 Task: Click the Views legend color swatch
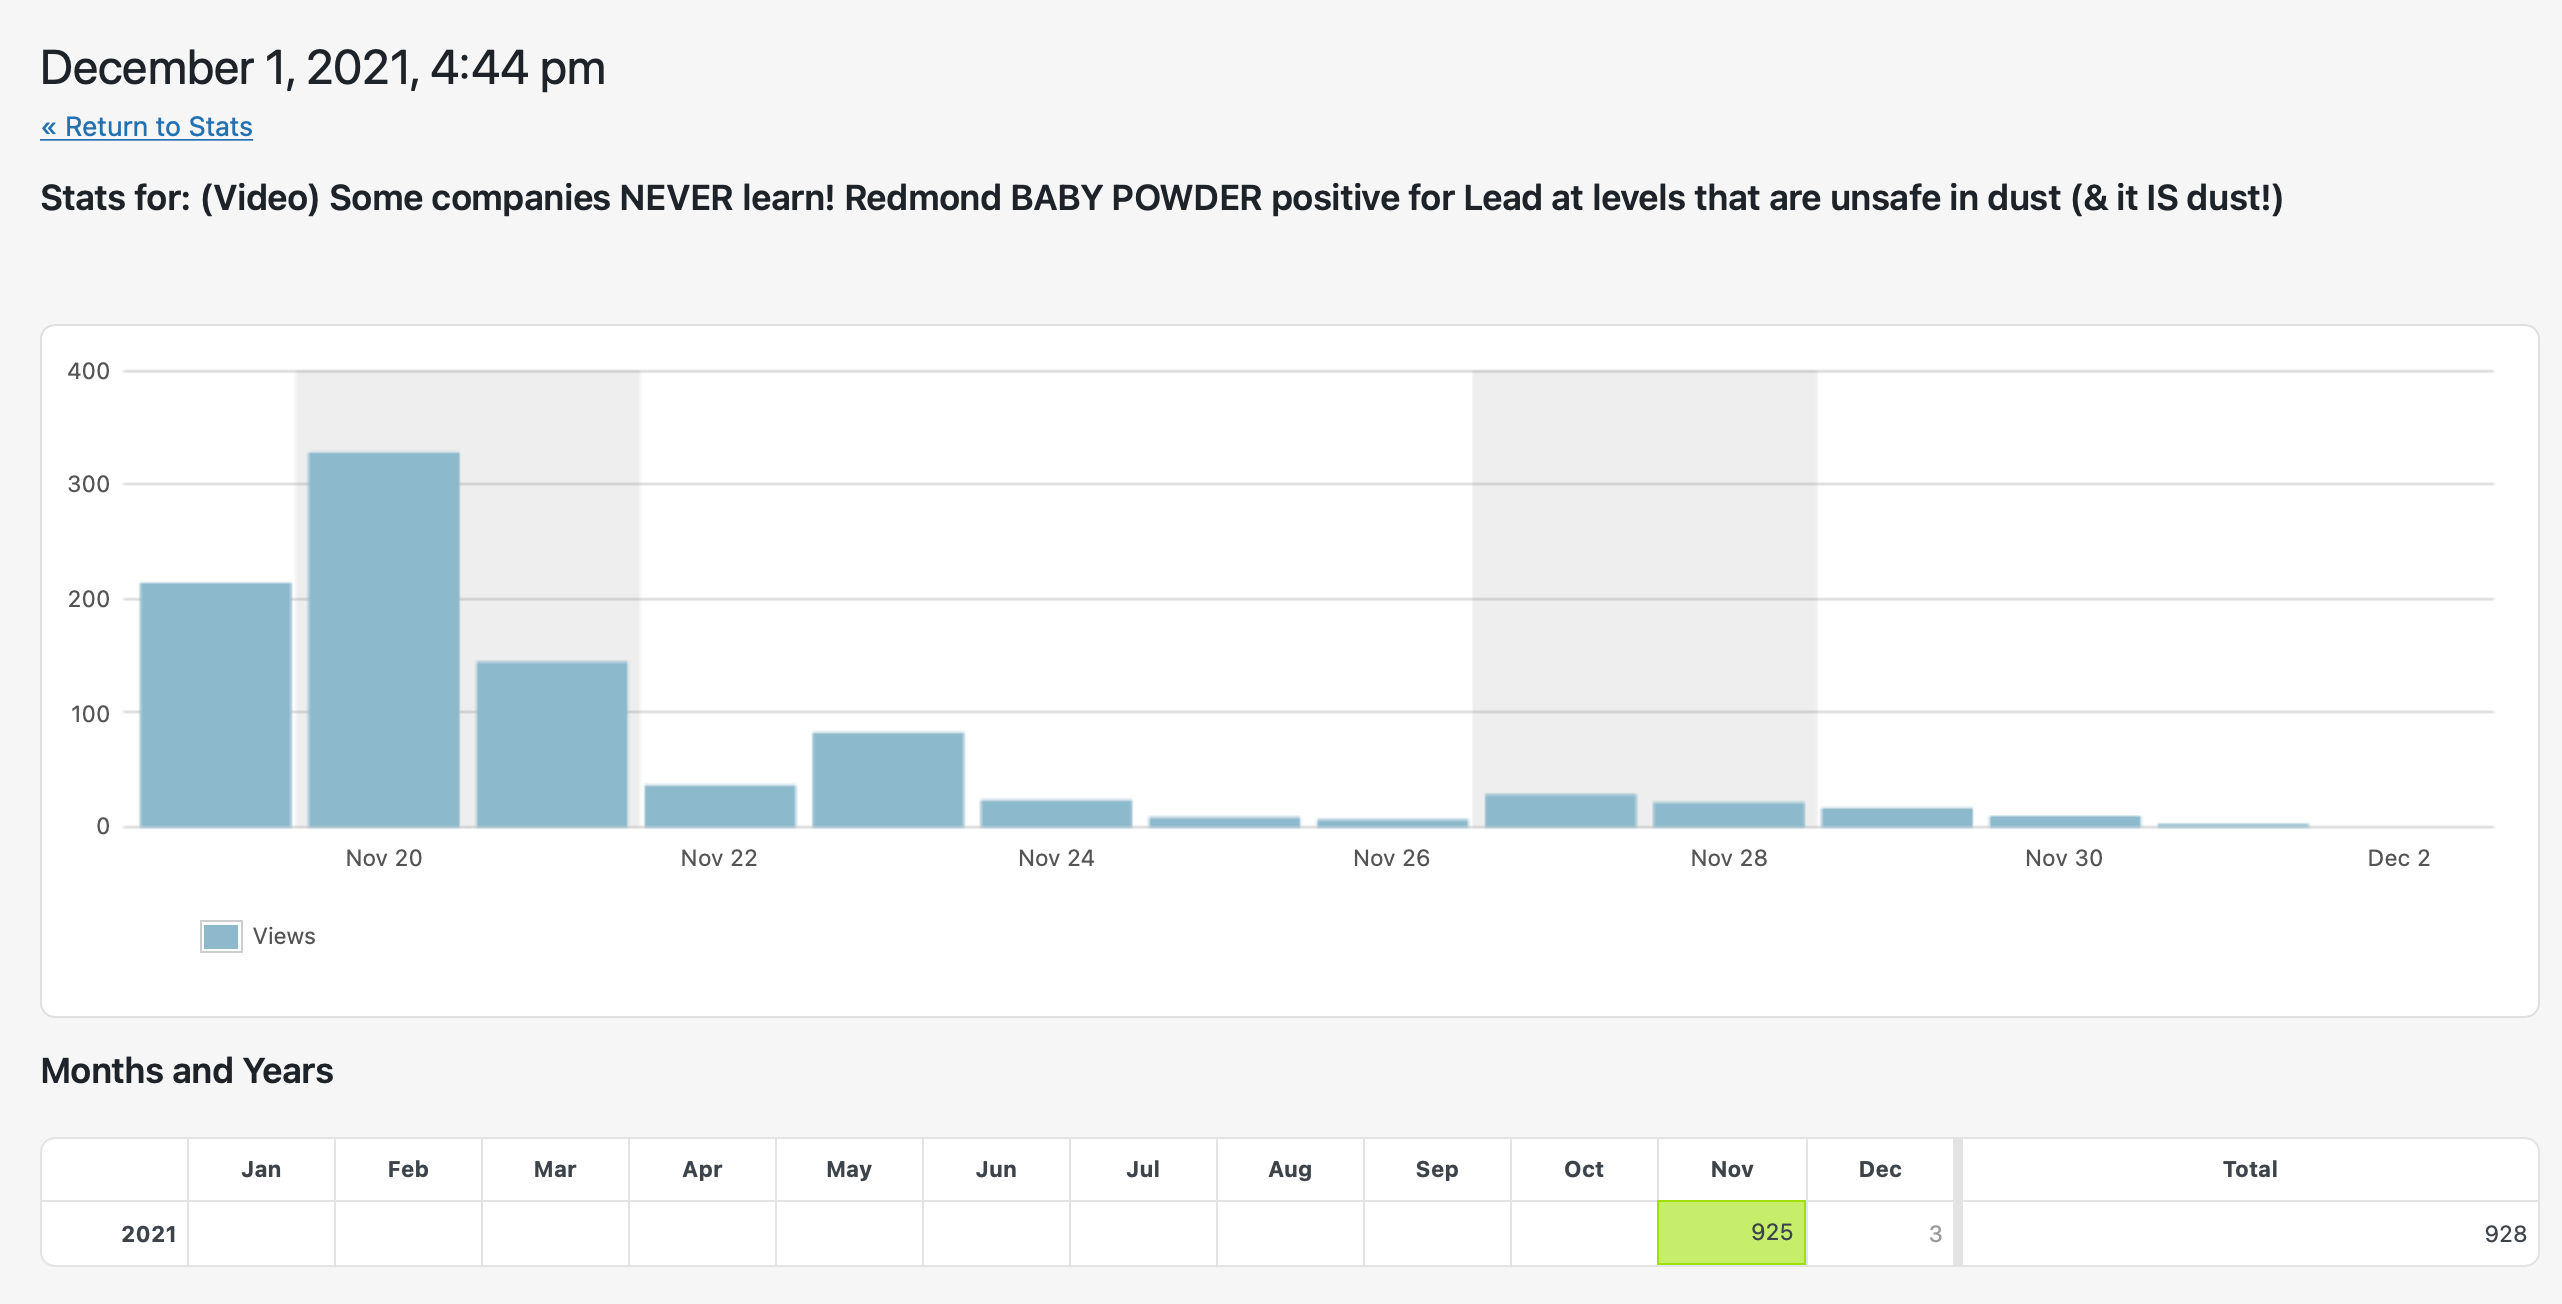pyautogui.click(x=221, y=937)
